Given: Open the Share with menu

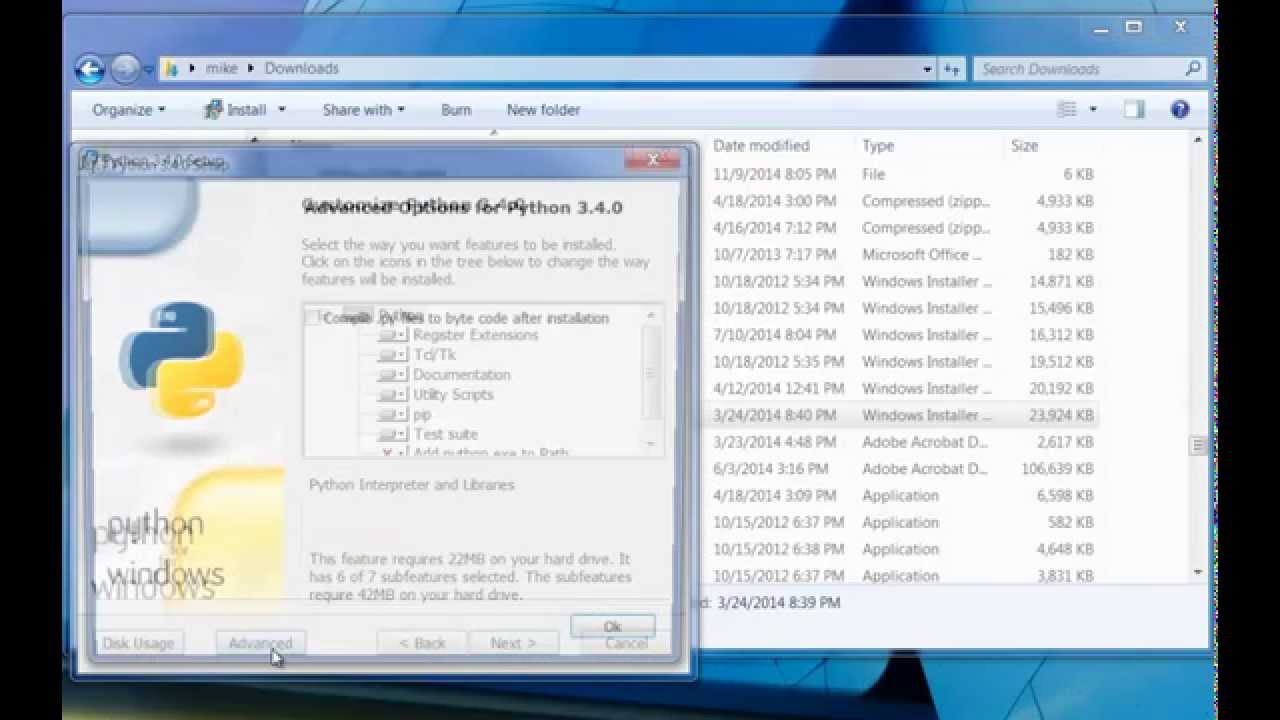Looking at the screenshot, I should [x=363, y=110].
